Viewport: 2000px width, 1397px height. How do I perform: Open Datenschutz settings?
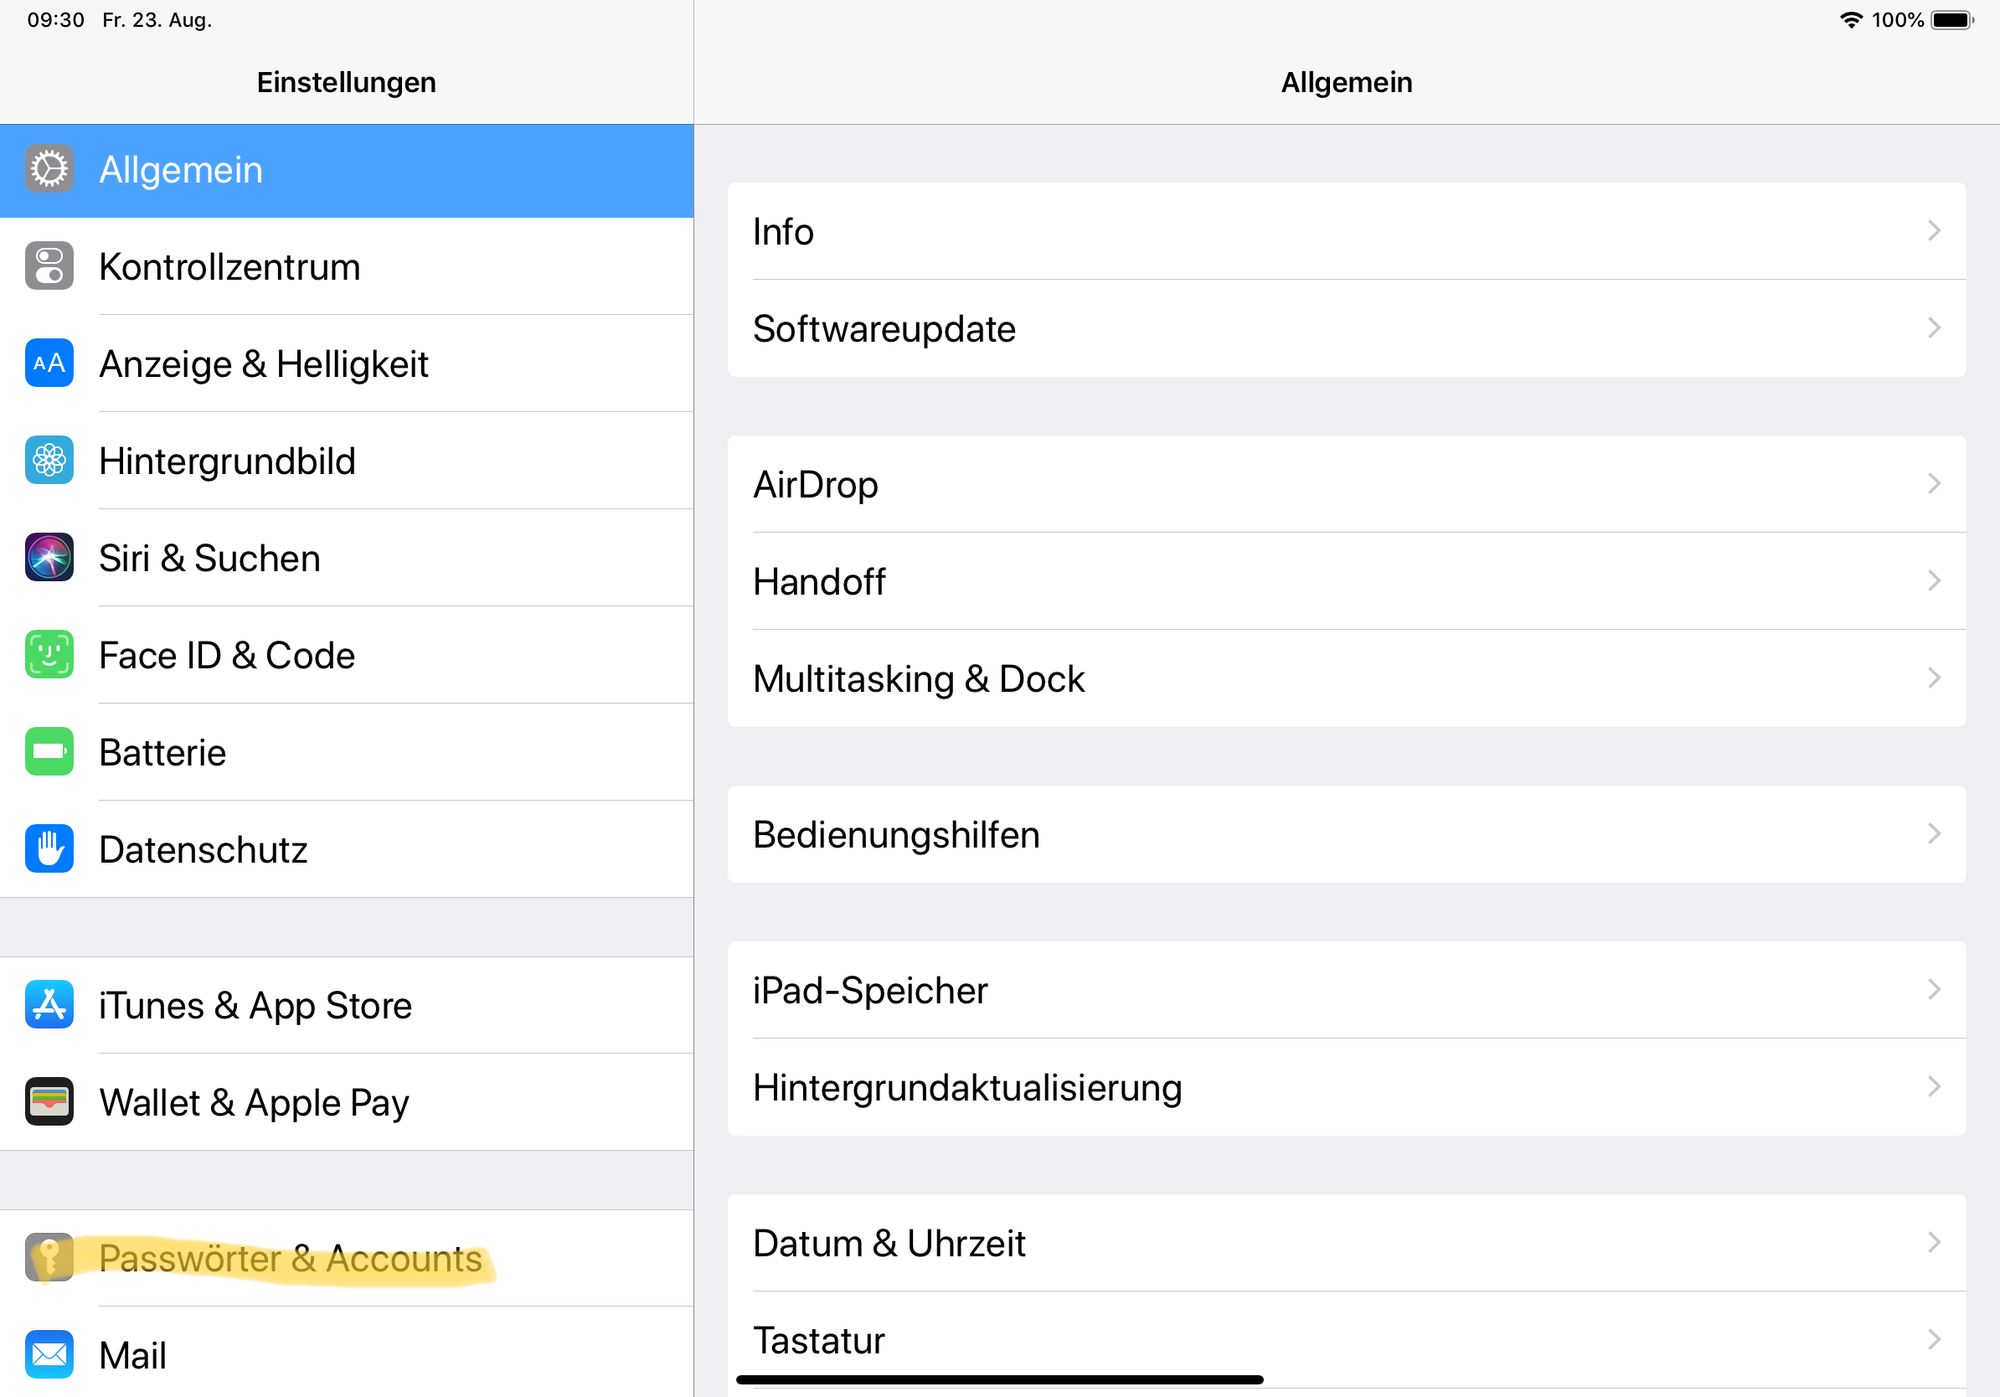pyautogui.click(x=347, y=849)
